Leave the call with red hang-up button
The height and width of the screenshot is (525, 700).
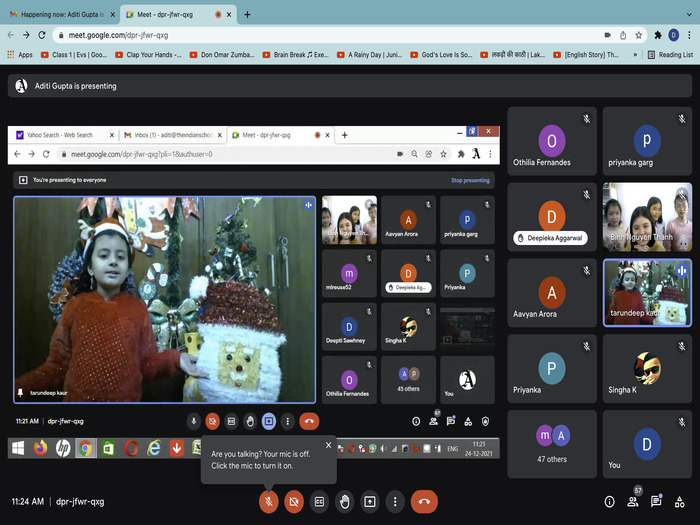424,501
